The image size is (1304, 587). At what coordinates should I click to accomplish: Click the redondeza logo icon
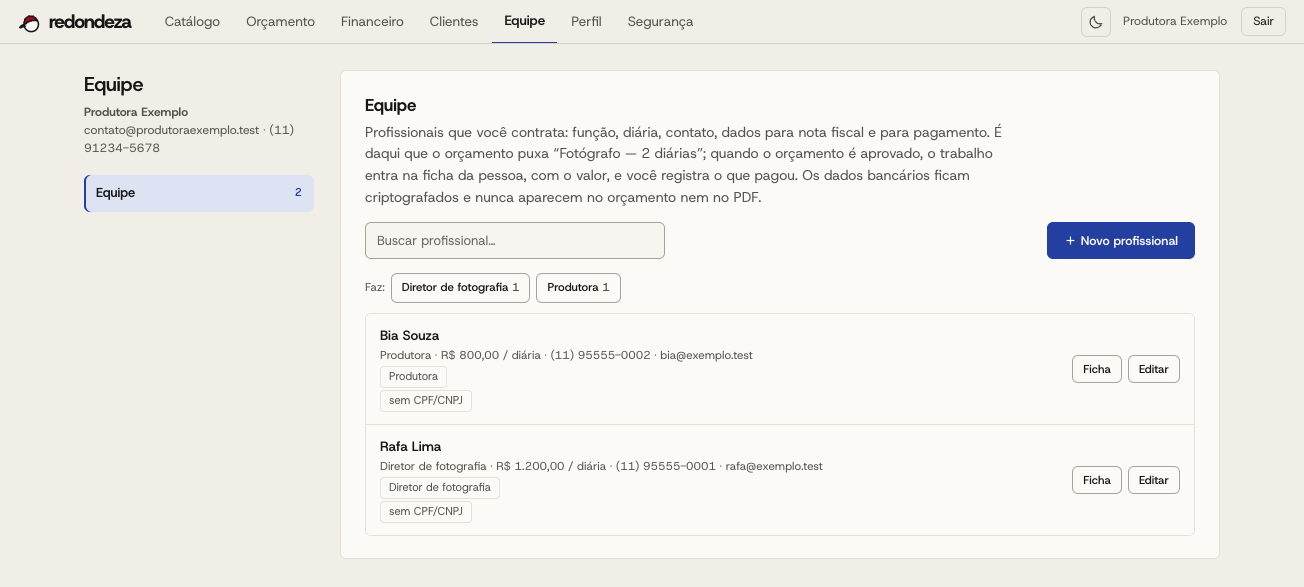(30, 22)
